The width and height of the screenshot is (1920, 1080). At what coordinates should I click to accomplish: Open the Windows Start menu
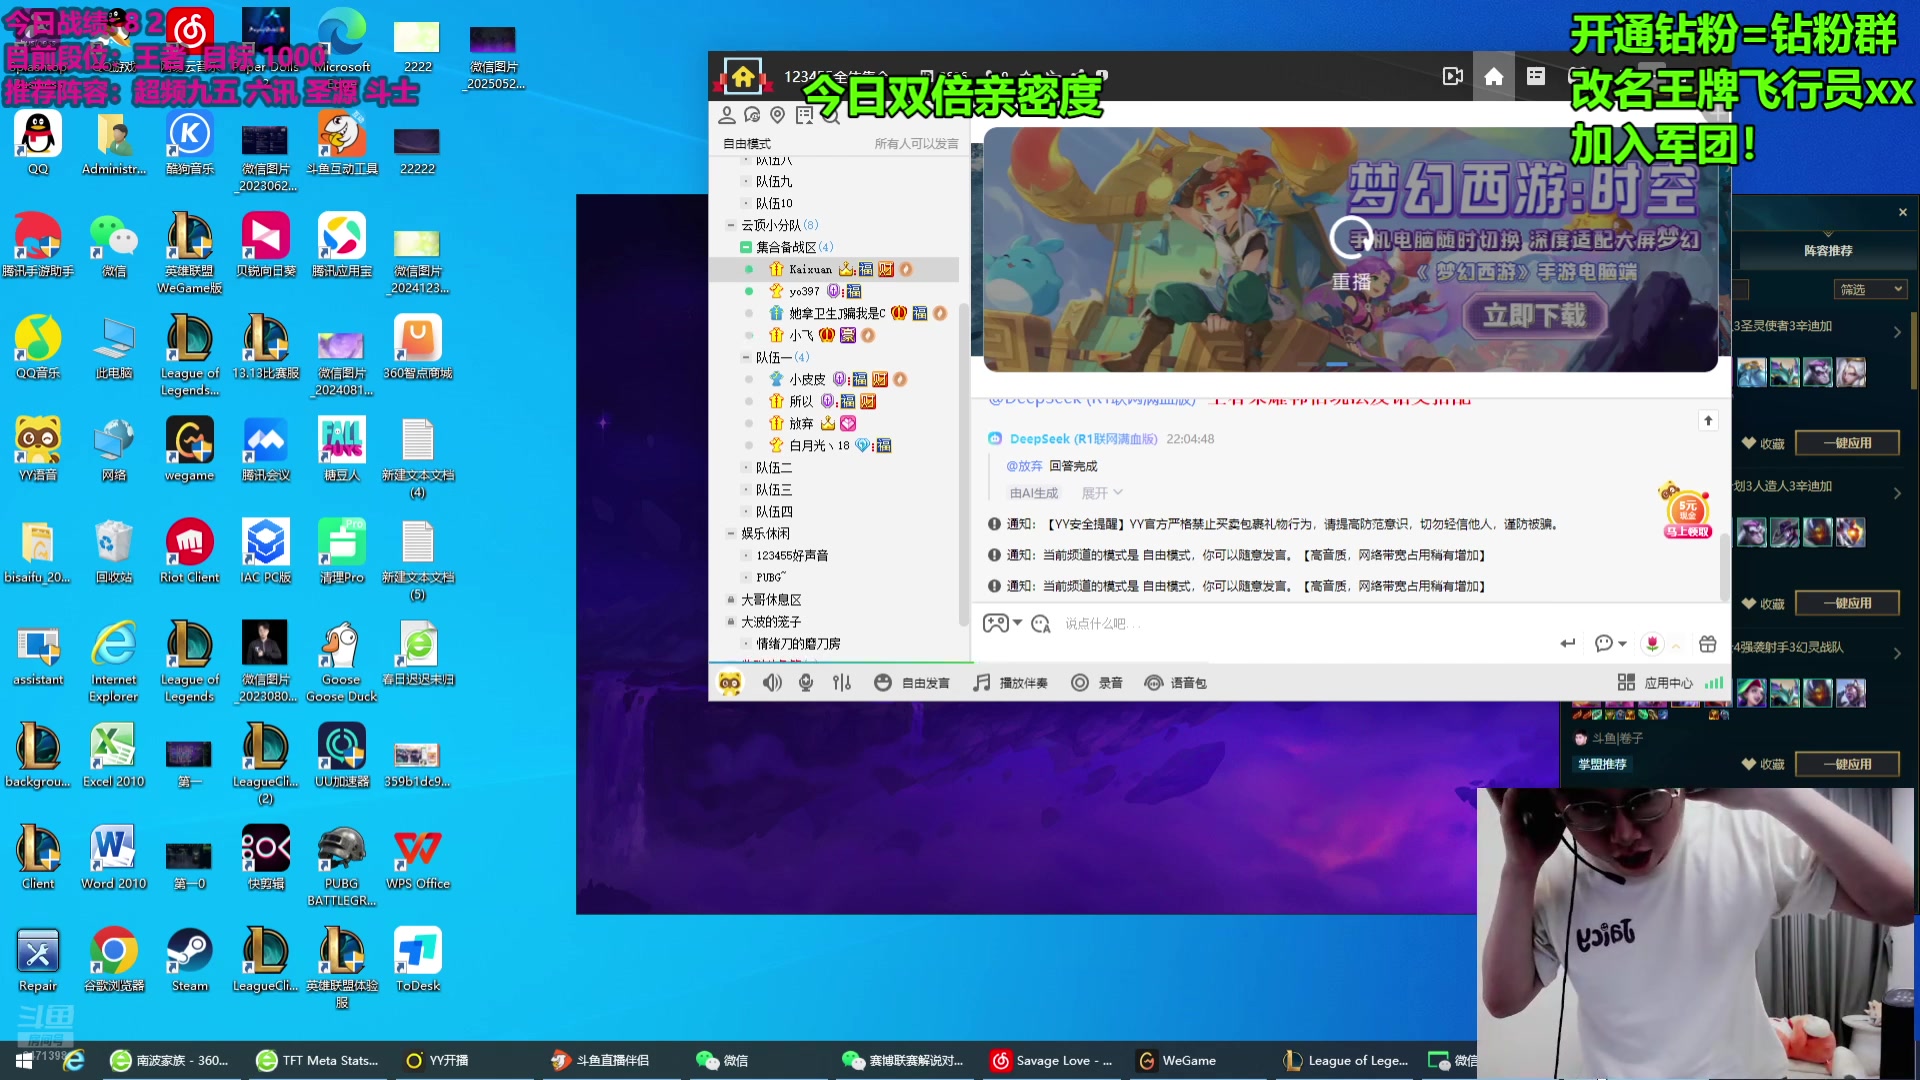[x=24, y=1060]
